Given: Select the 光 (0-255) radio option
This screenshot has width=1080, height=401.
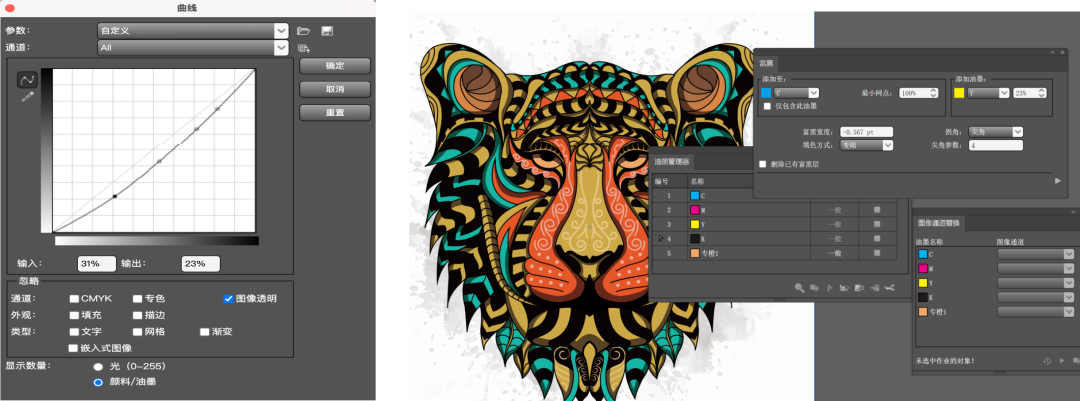Looking at the screenshot, I should pos(98,367).
